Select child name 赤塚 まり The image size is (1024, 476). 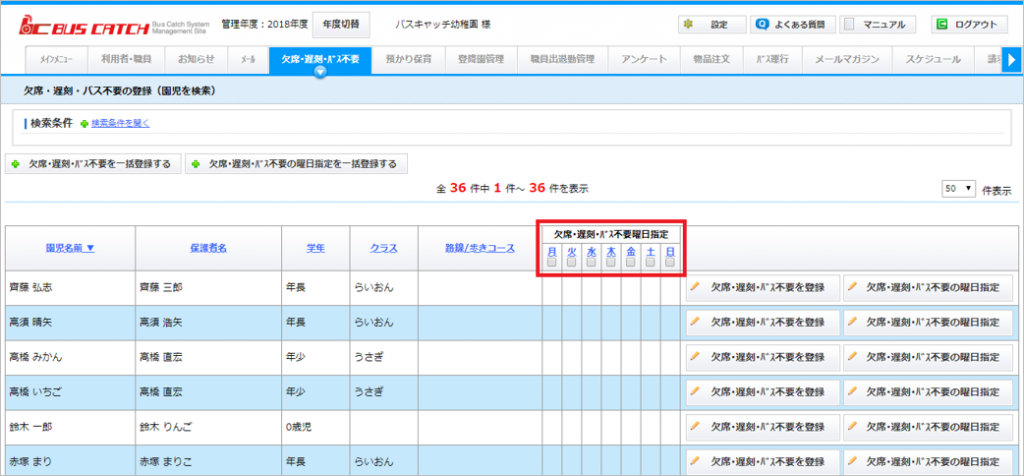click(x=31, y=462)
